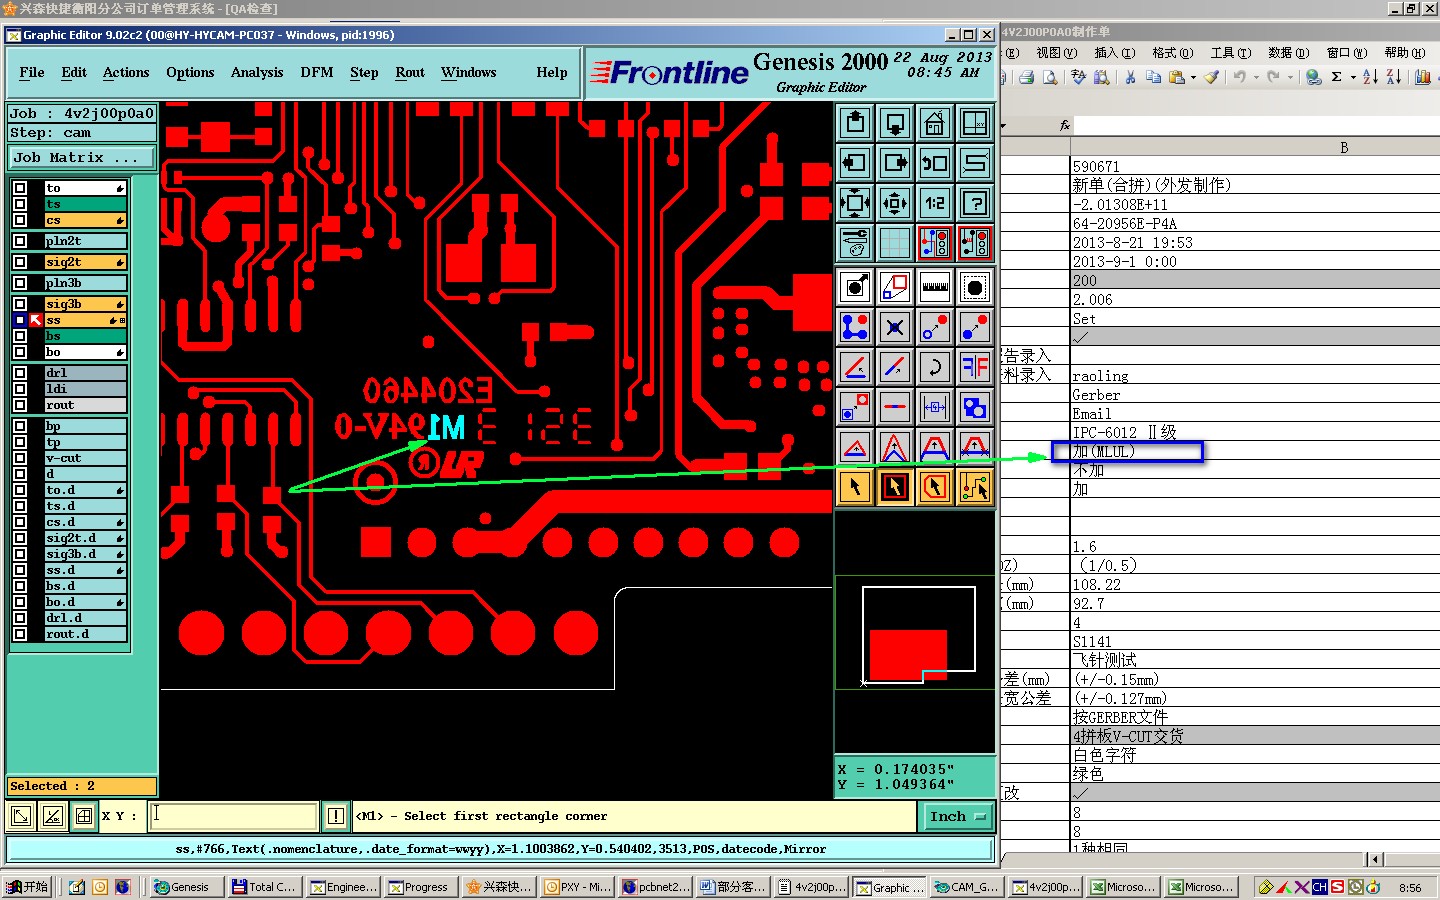Toggle the checkbox for layer sig2t
This screenshot has width=1440, height=900.
(x=20, y=262)
